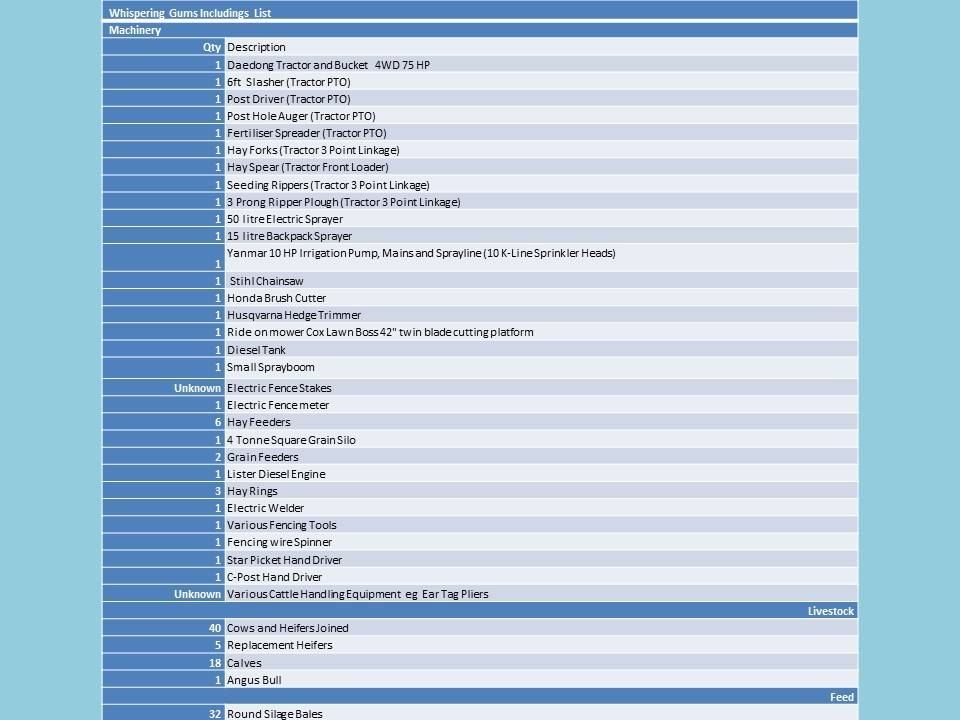Click the Livestock section header

coord(830,611)
